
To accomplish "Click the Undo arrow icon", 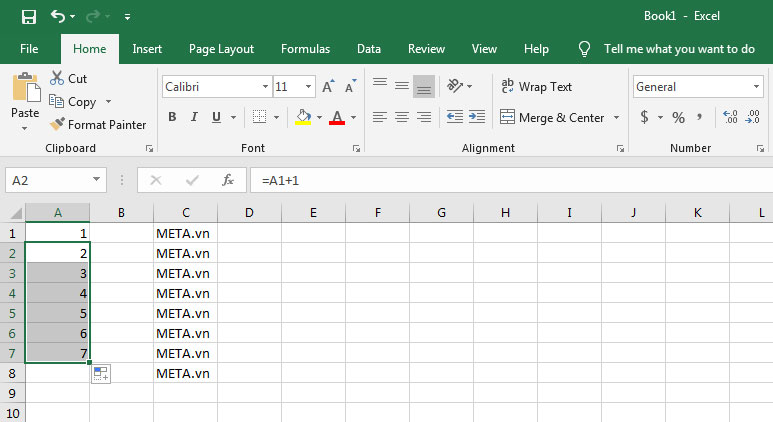I will (x=58, y=17).
